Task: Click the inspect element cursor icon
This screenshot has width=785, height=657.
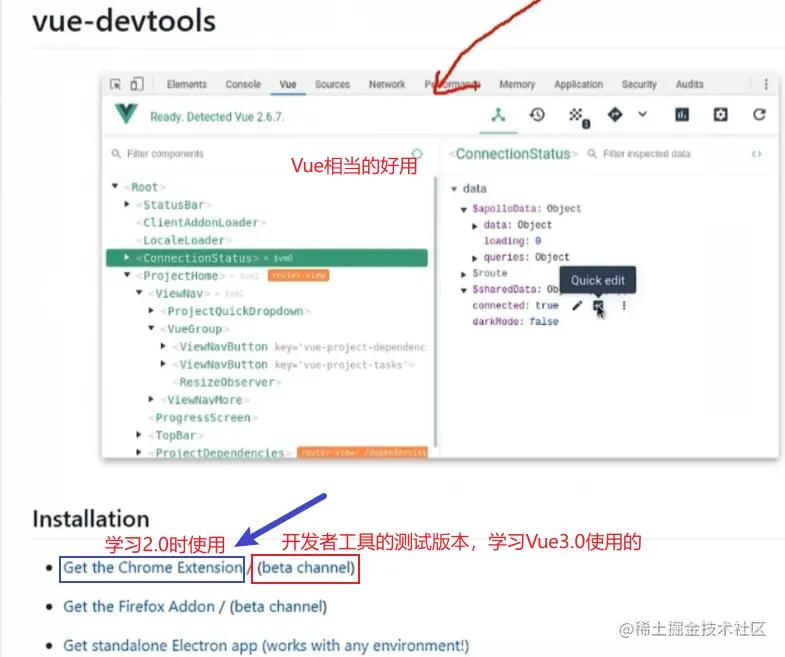Action: (116, 84)
